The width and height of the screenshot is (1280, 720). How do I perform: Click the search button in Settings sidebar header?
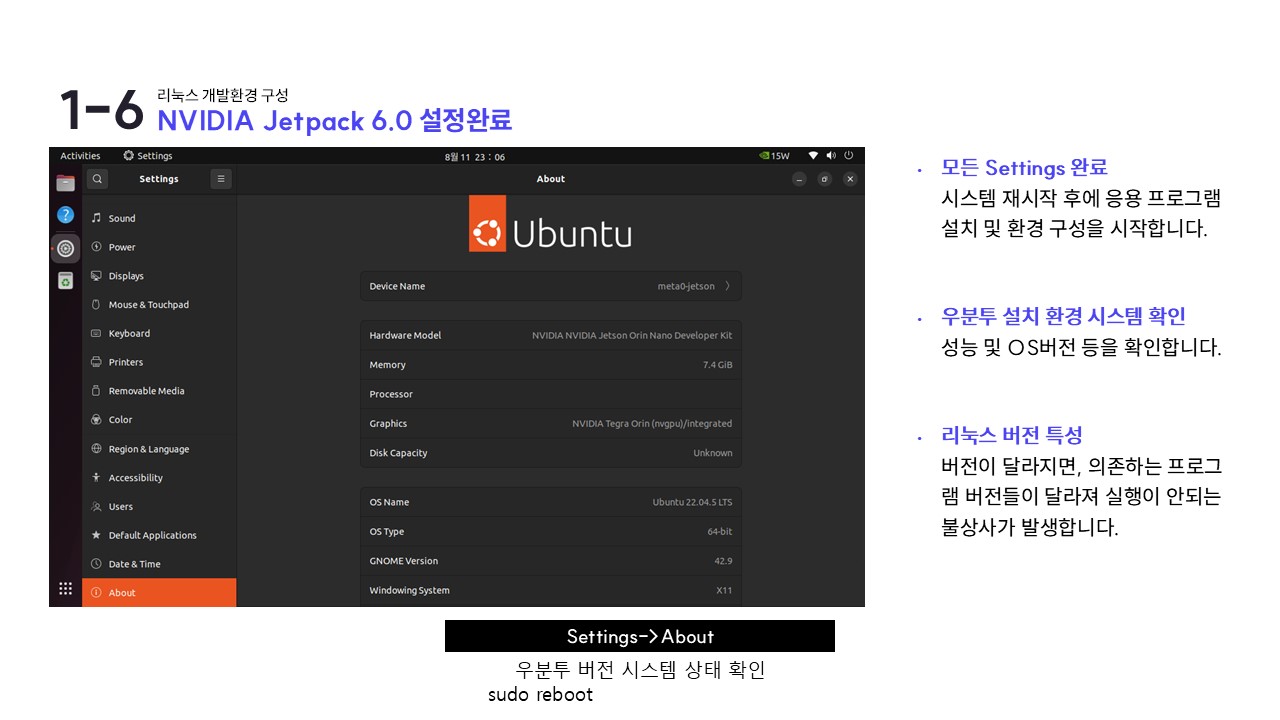[97, 179]
